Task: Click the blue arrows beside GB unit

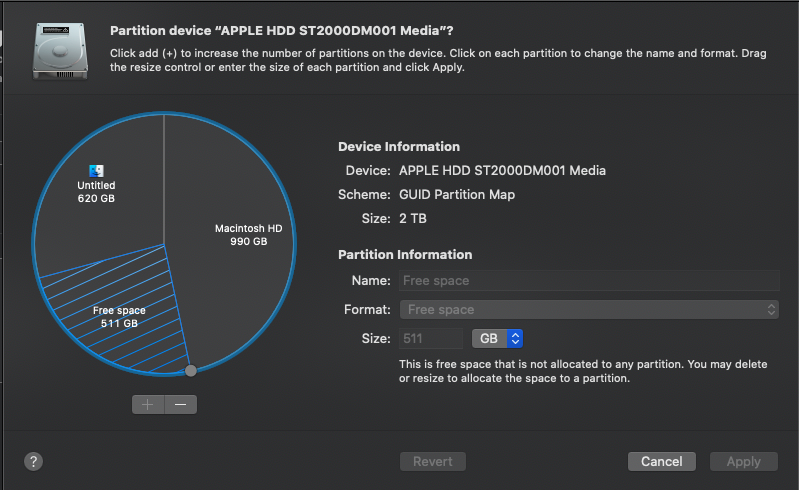Action: pyautogui.click(x=515, y=338)
